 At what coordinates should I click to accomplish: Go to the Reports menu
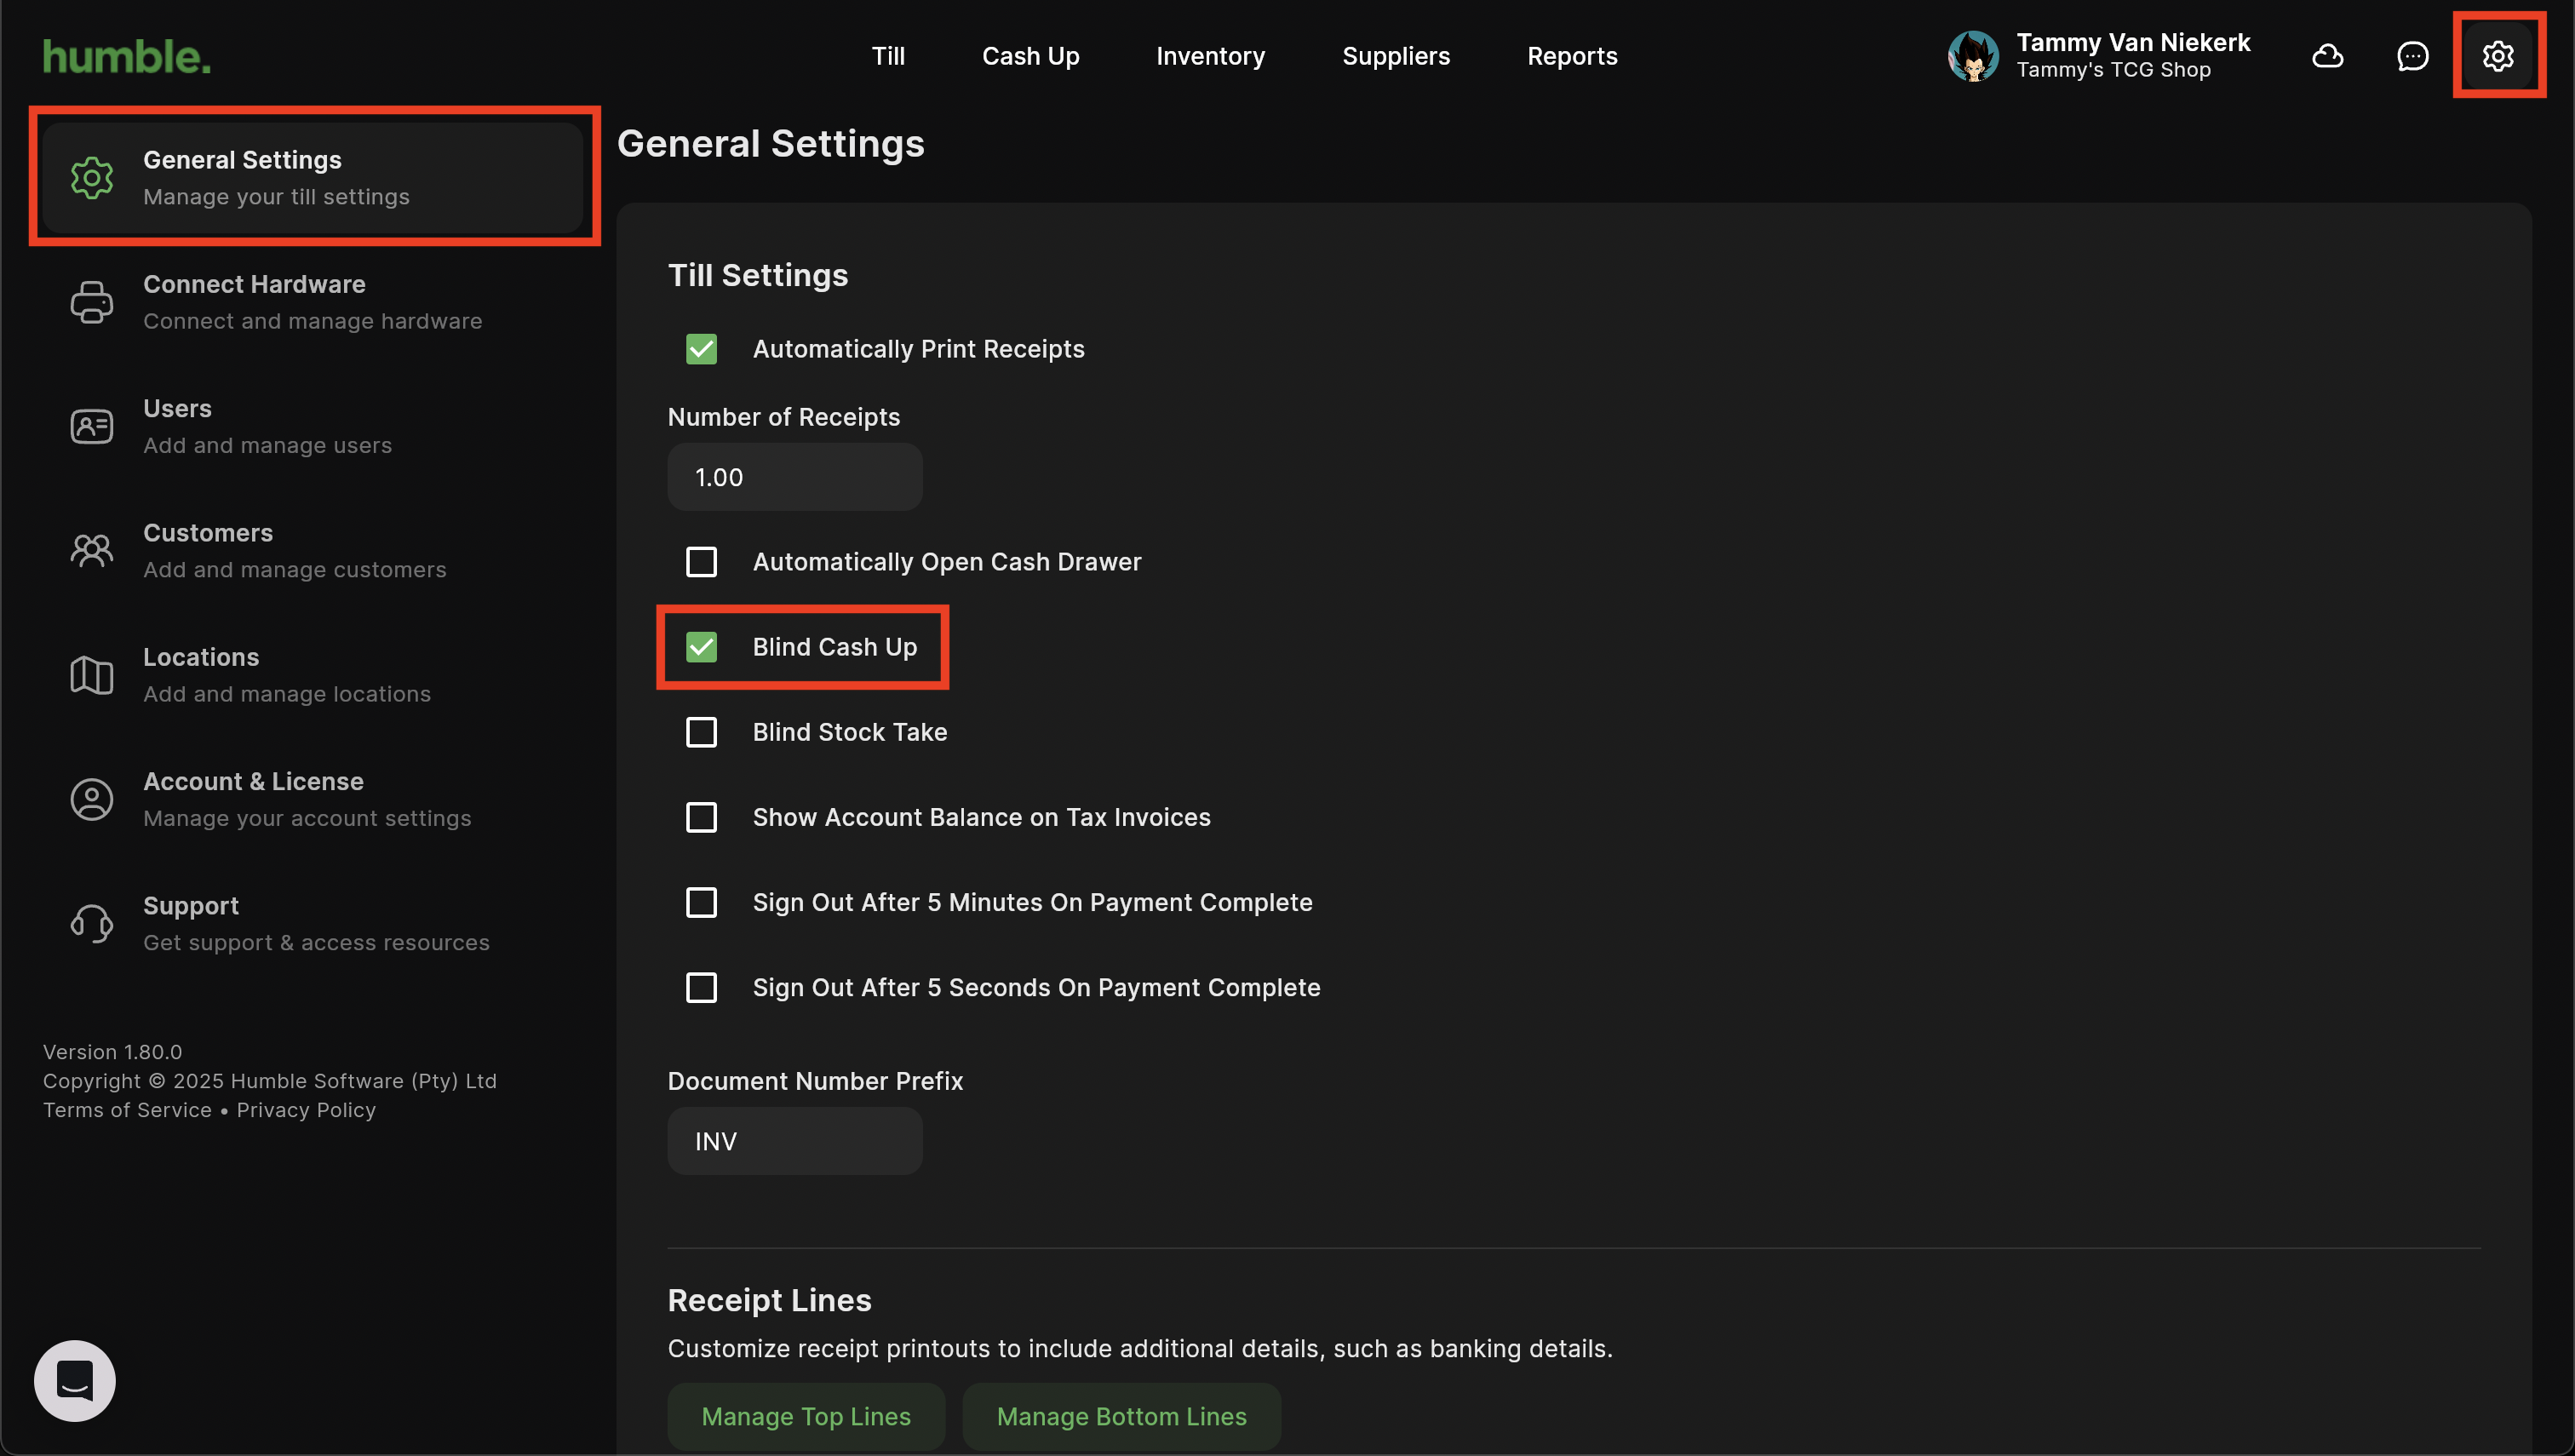1571,56
